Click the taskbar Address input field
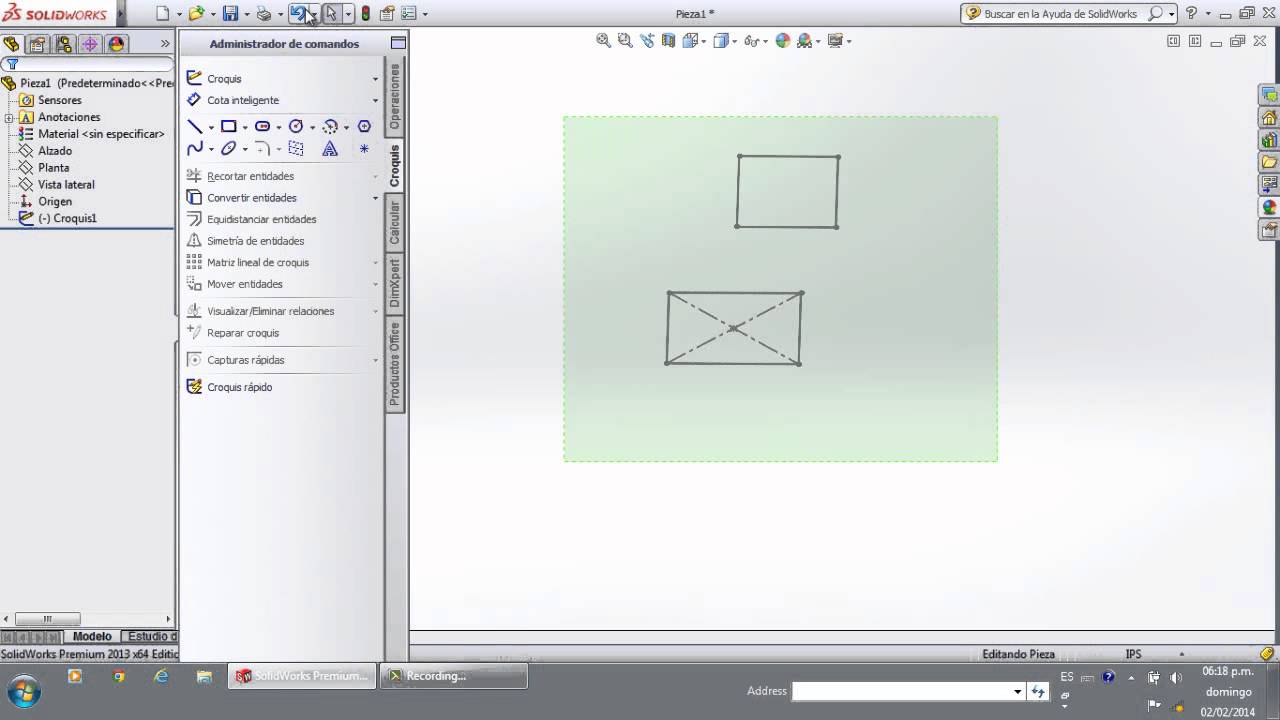This screenshot has width=1280, height=720. pyautogui.click(x=908, y=691)
